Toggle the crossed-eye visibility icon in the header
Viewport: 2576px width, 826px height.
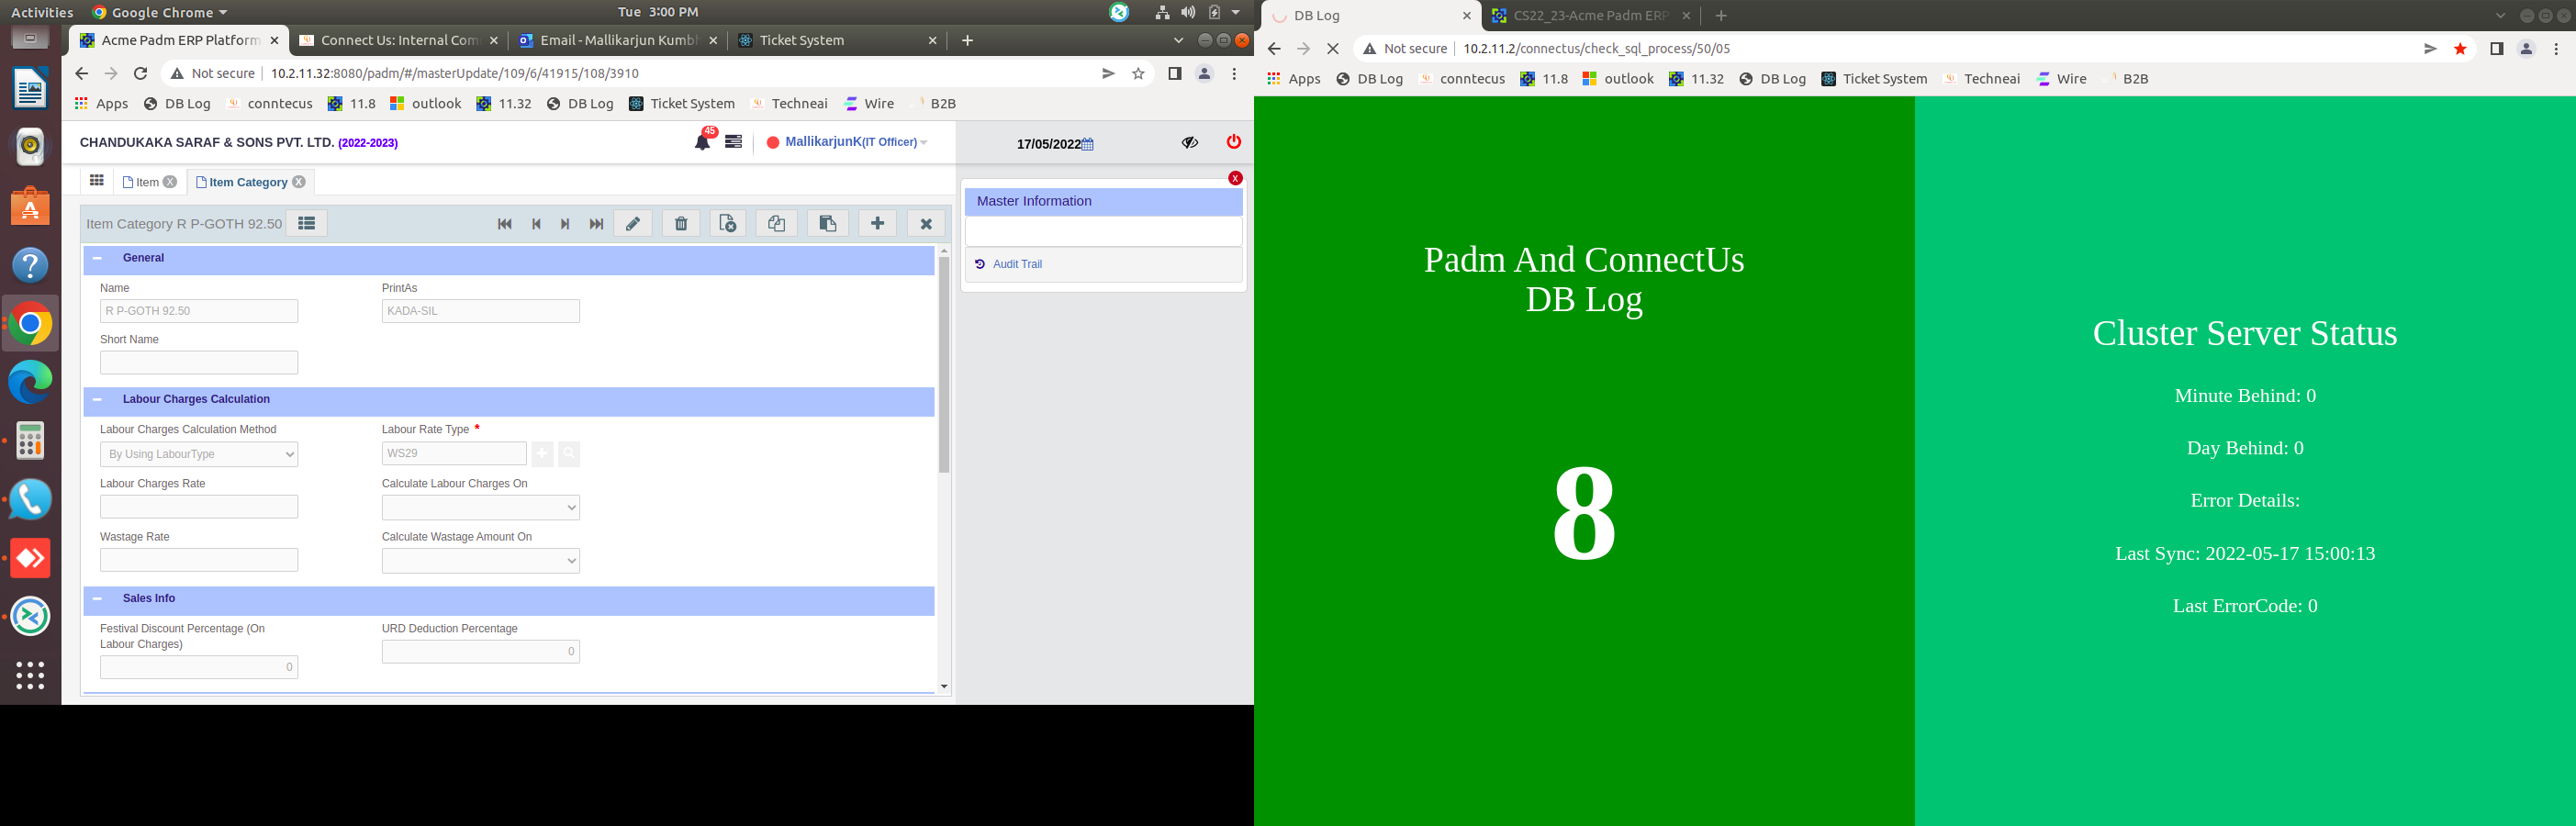[1189, 142]
